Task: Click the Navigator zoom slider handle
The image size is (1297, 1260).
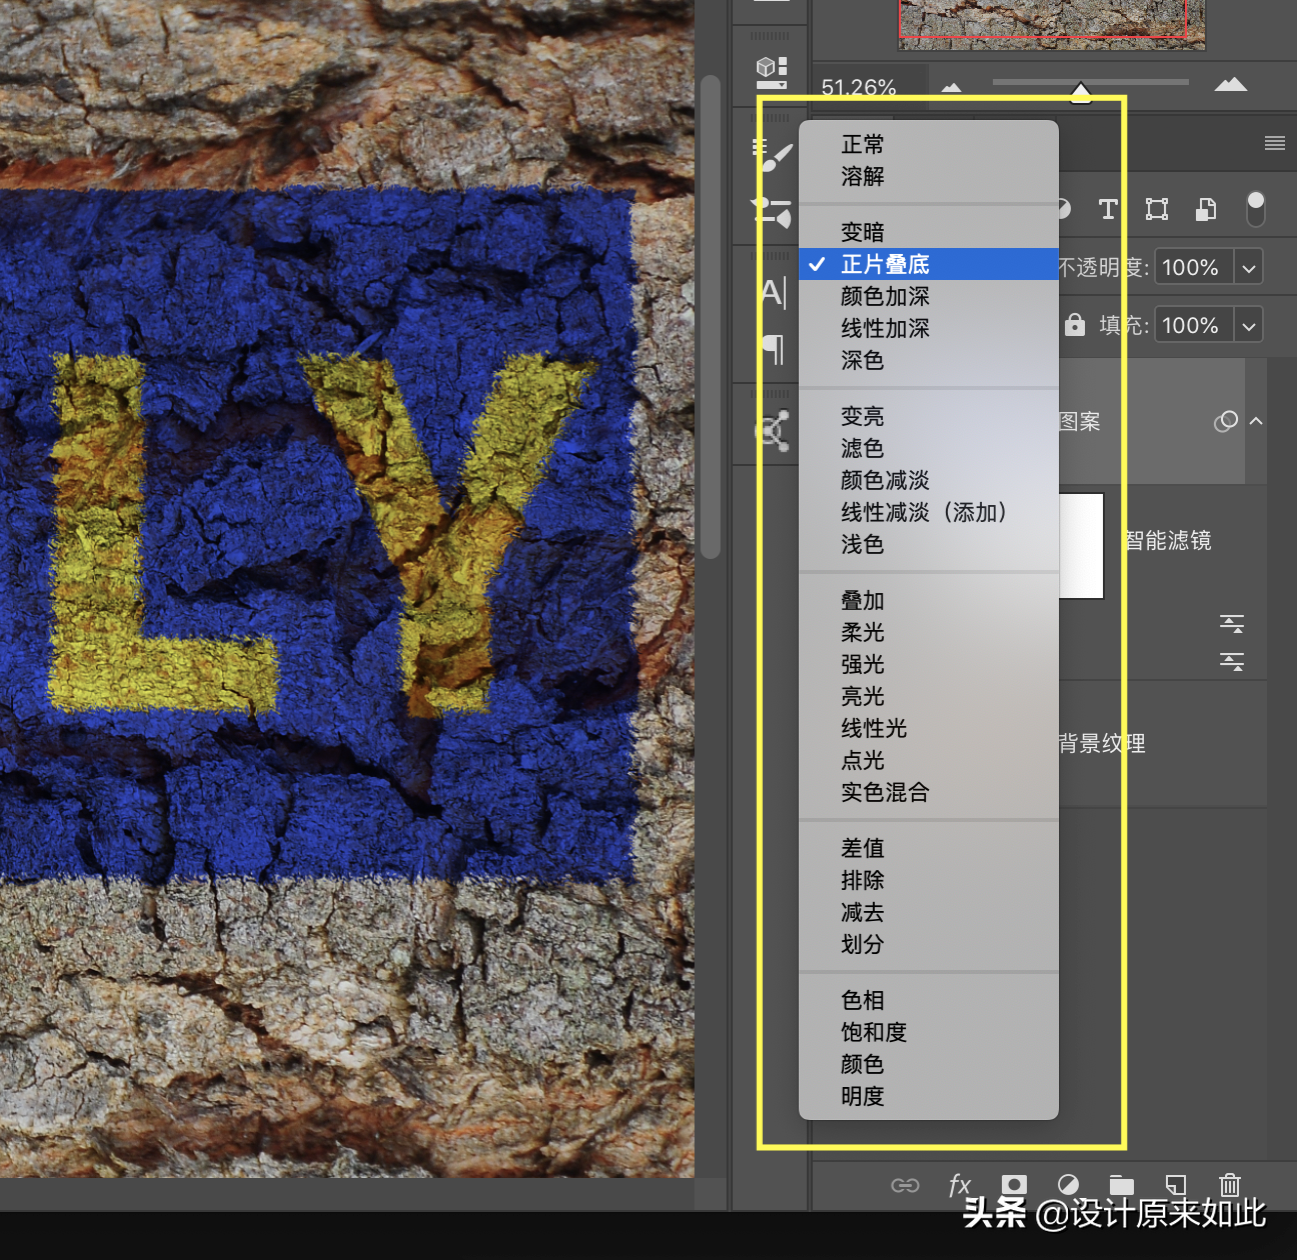Action: click(1081, 93)
